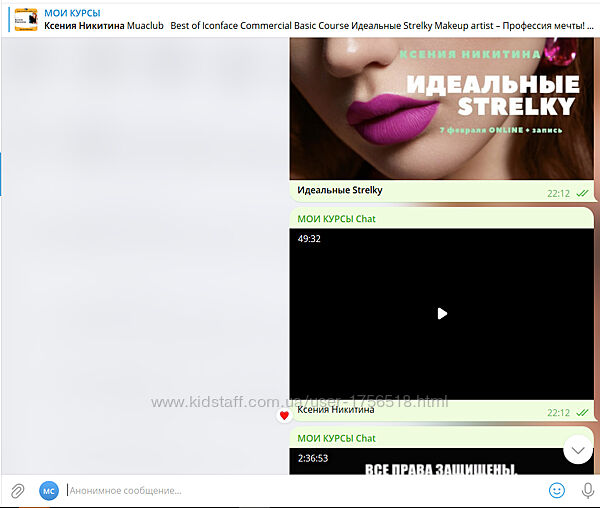The width and height of the screenshot is (600, 508).
Task: Click the red heart reaction icon
Action: pos(284,415)
